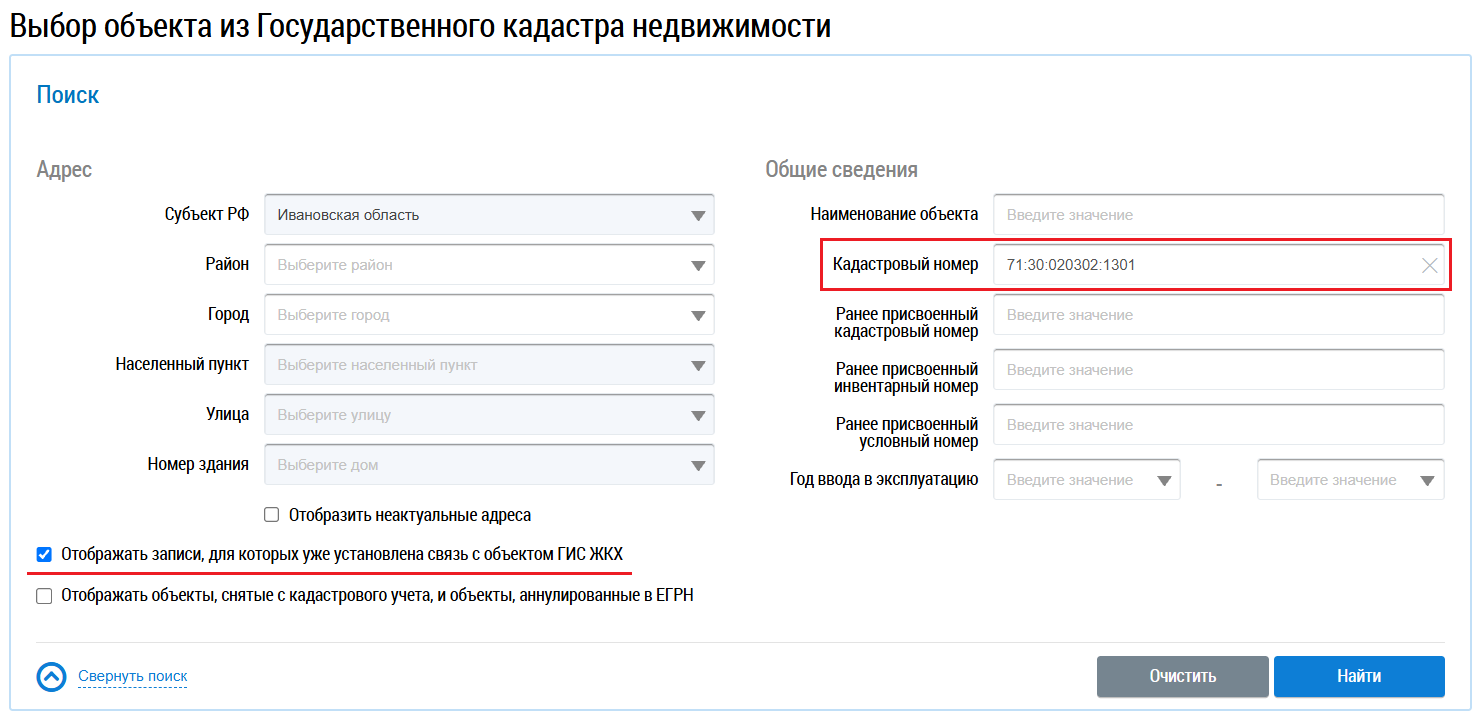Open the Улица dropdown

[x=489, y=415]
